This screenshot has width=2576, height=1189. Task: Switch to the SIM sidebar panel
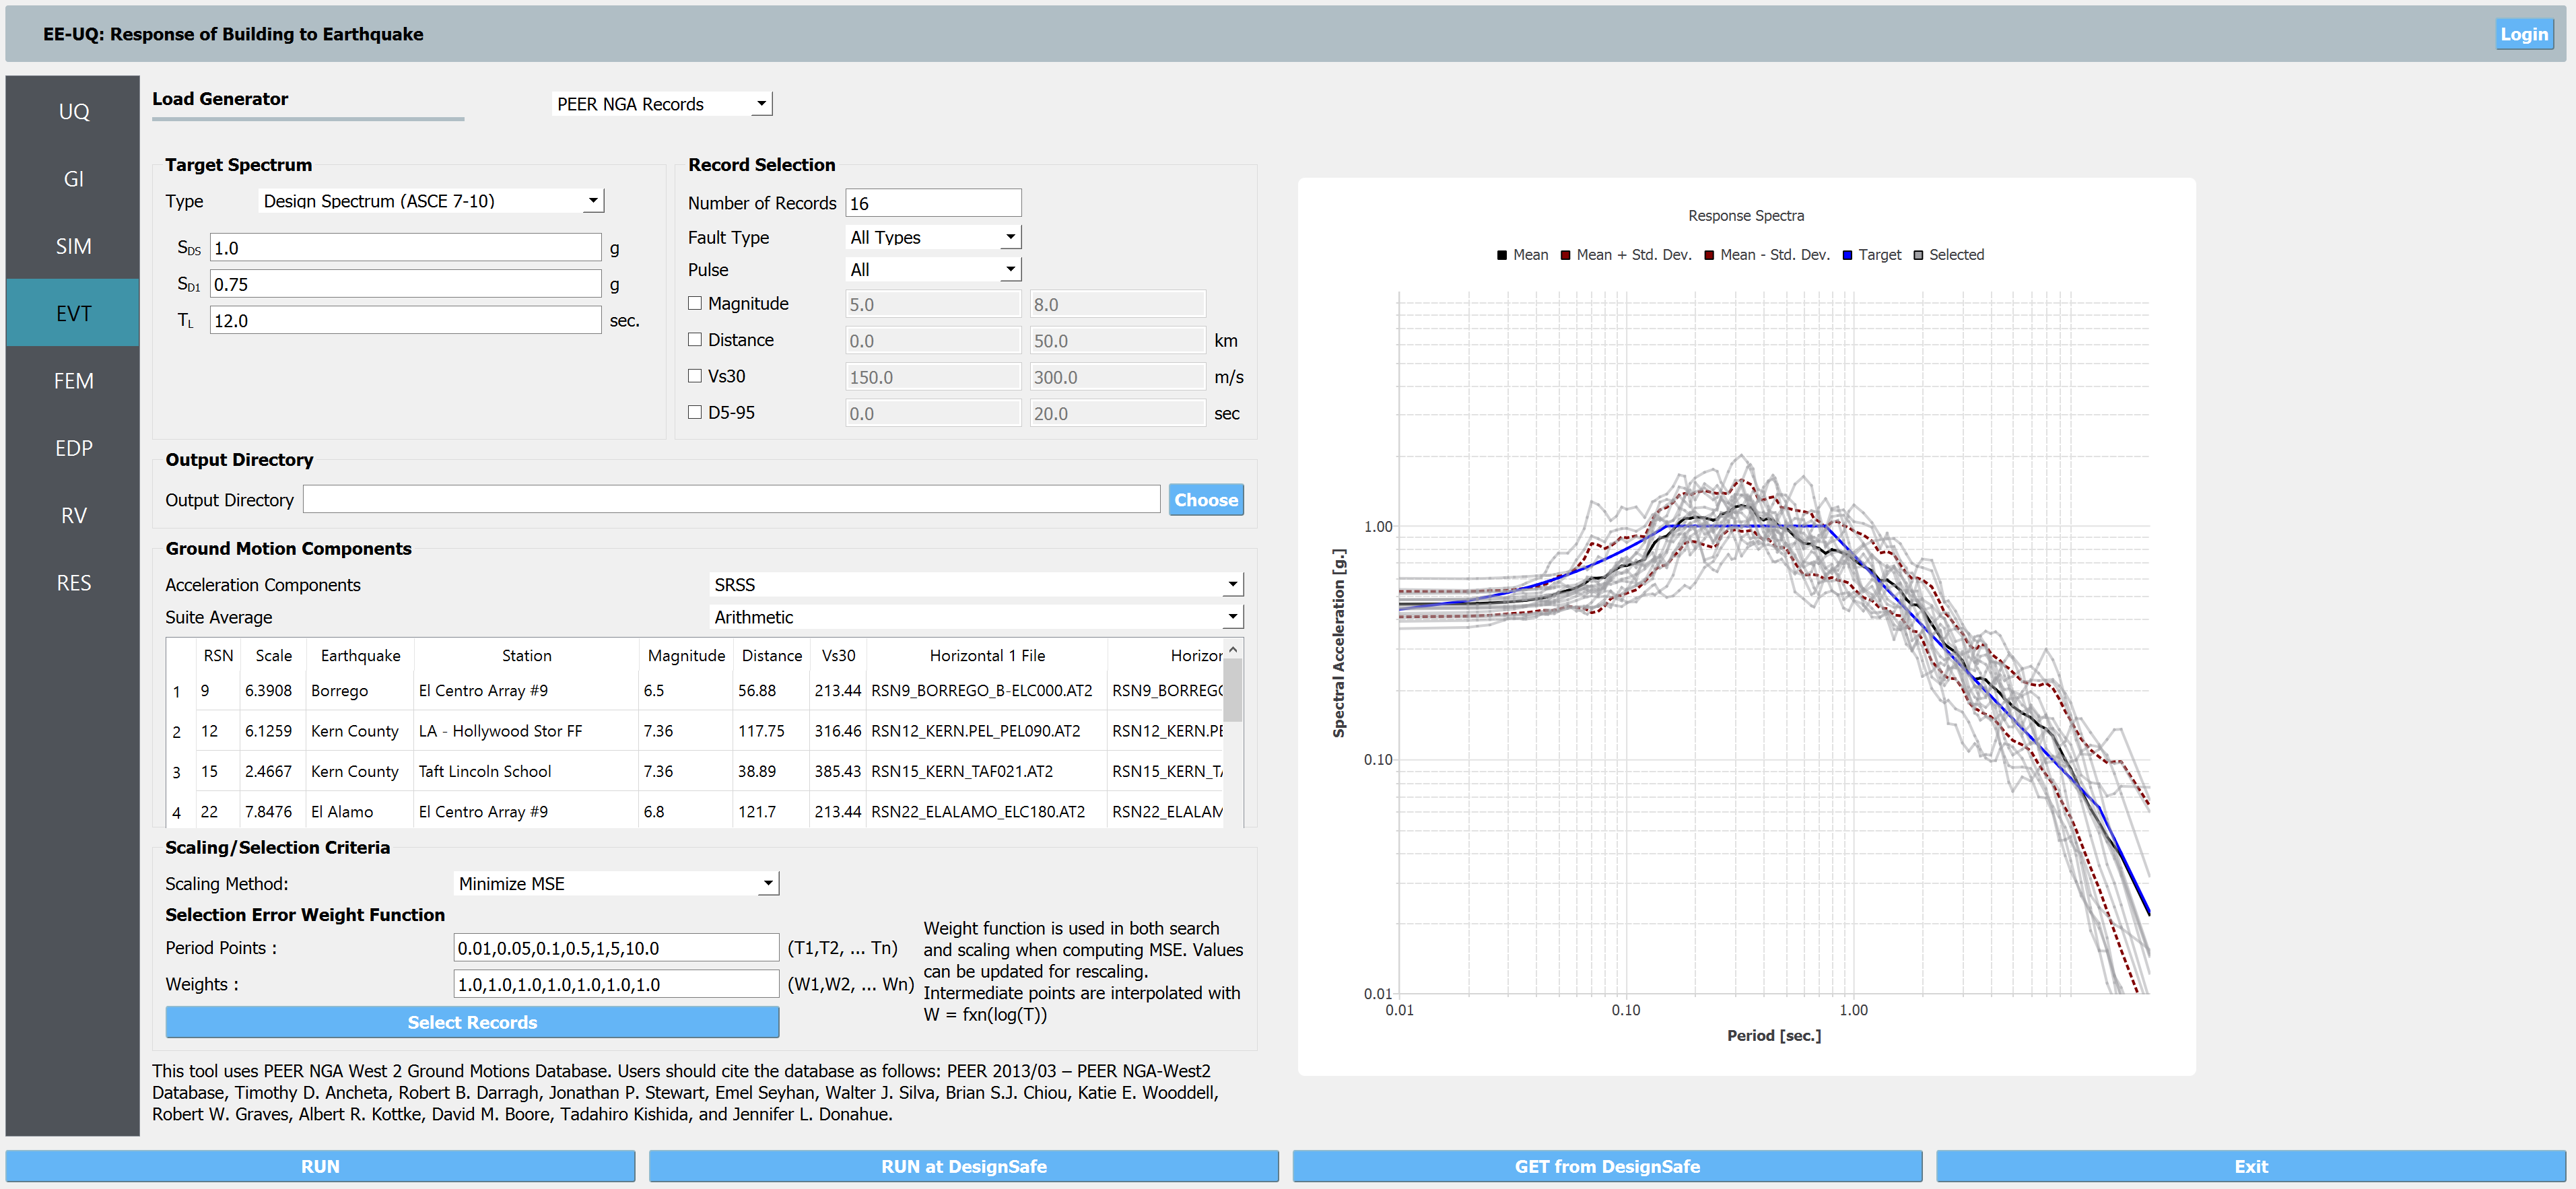73,246
